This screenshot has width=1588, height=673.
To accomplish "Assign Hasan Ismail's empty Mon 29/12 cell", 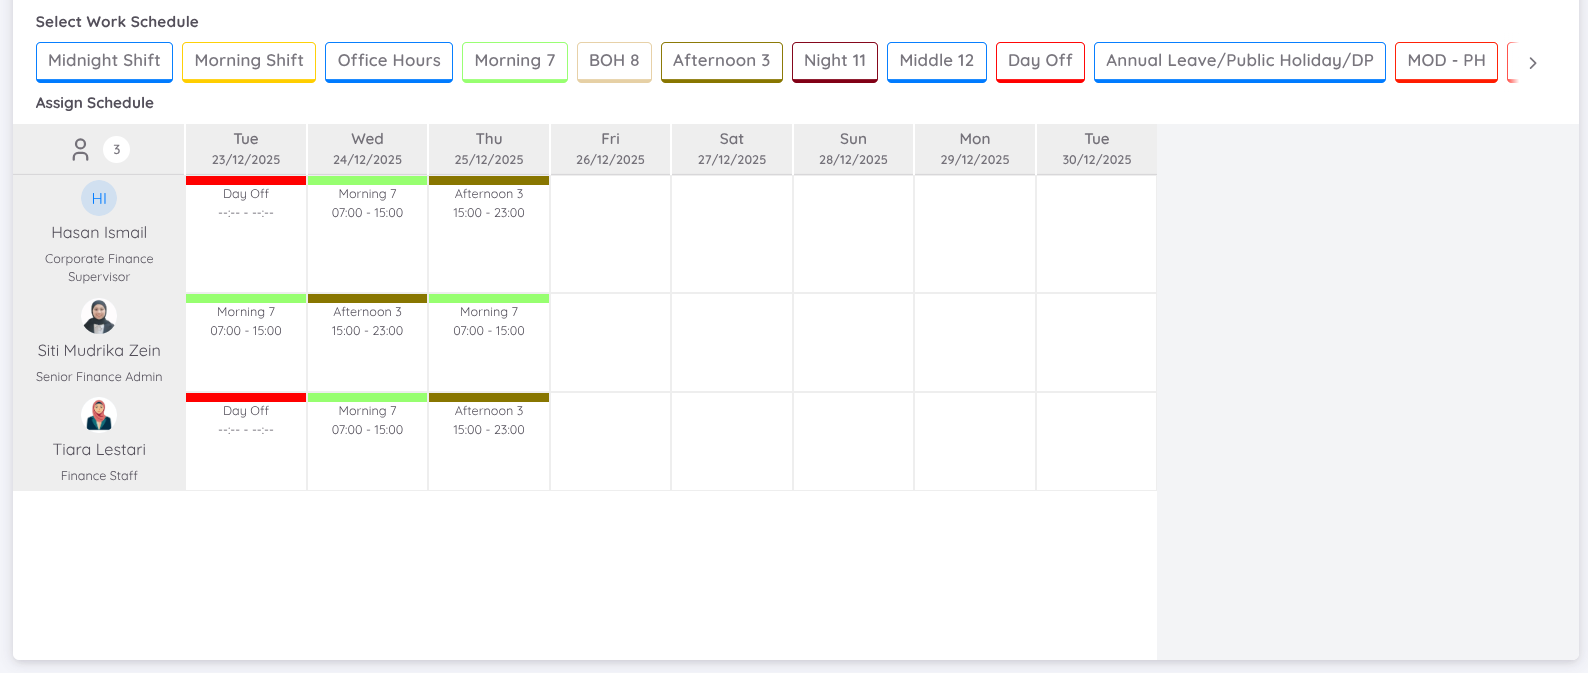I will [x=975, y=234].
